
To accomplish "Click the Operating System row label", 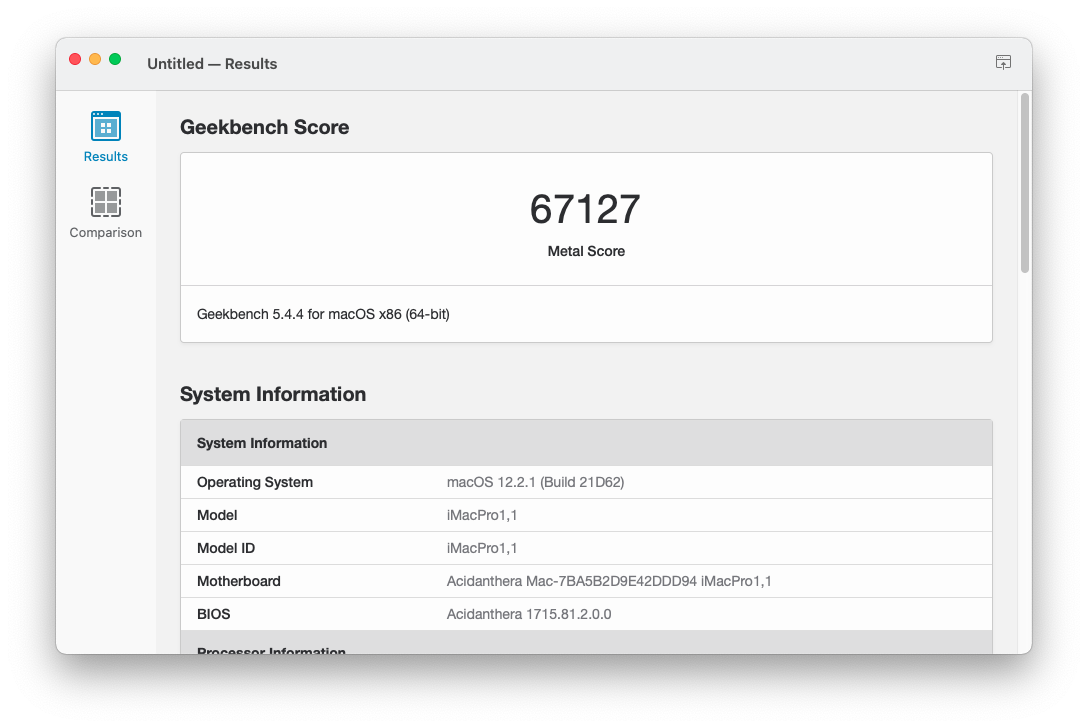I will coord(255,482).
